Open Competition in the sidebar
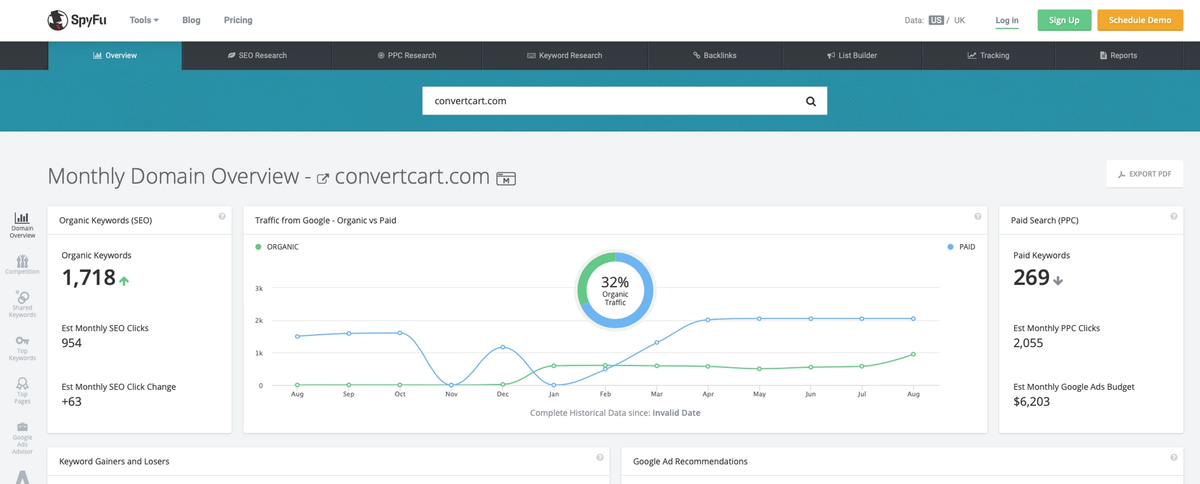 [x=22, y=264]
